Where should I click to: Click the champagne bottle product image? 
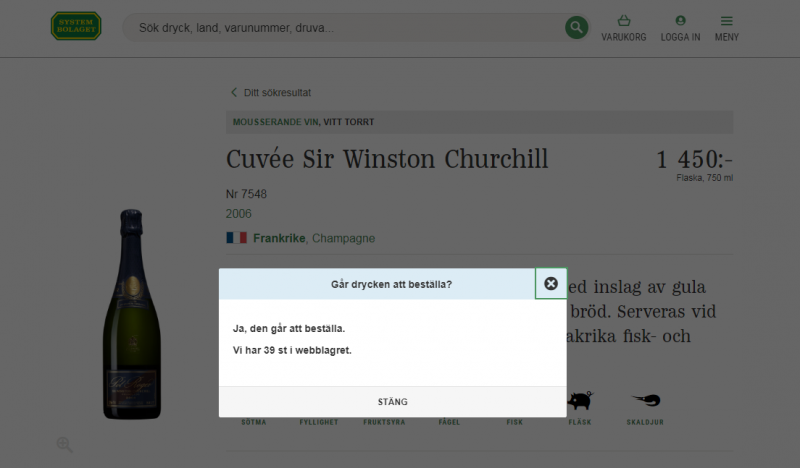tap(132, 314)
